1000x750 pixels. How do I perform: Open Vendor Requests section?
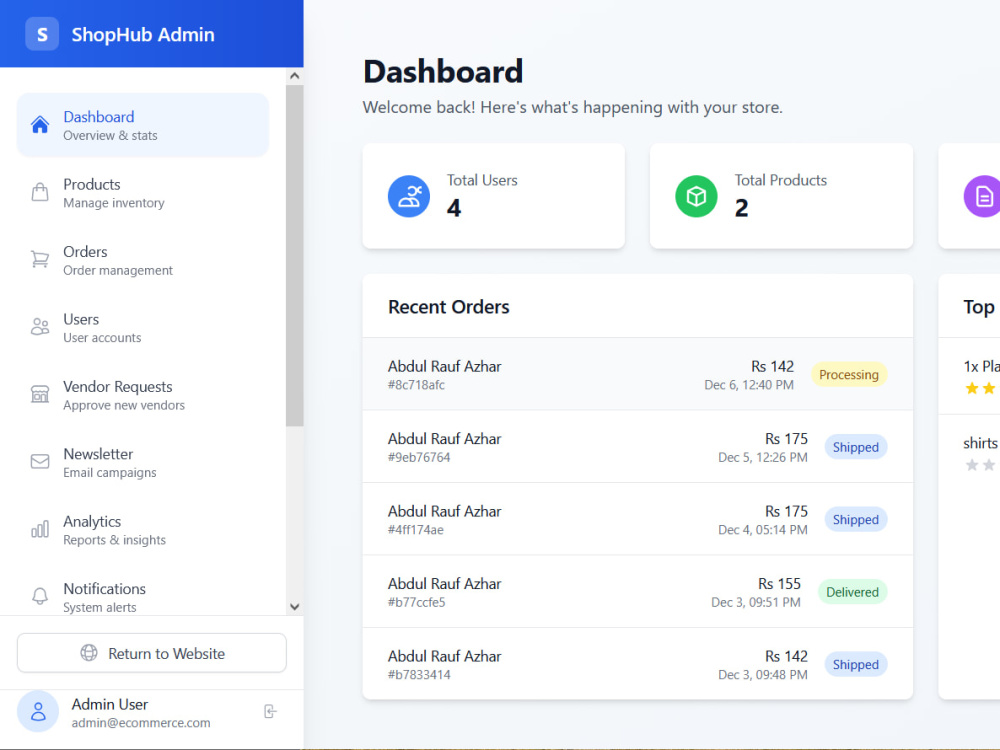tap(143, 395)
